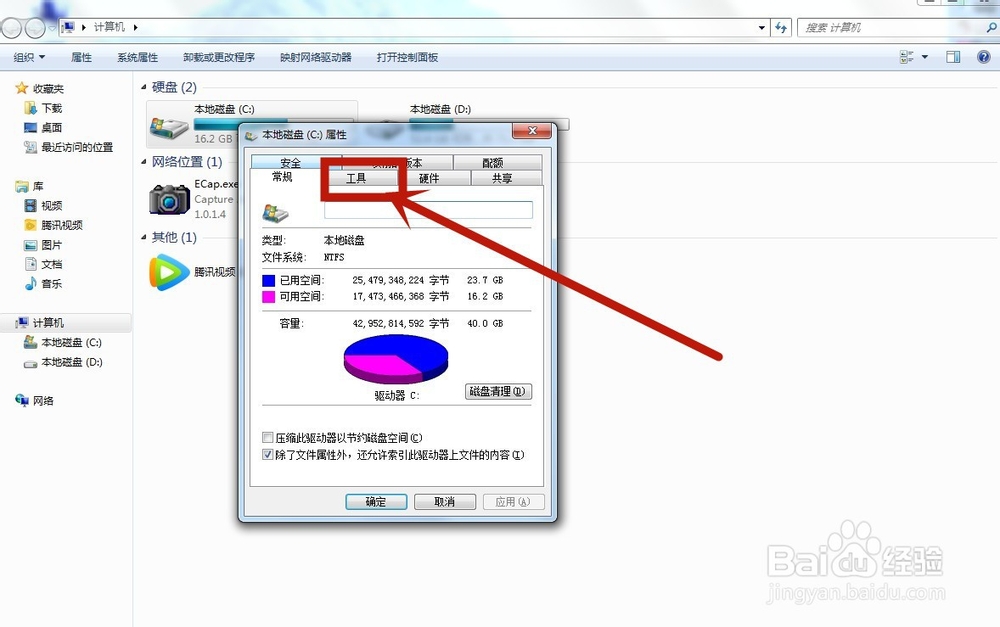Click Computer (计算机) in the address bar
Image resolution: width=1000 pixels, height=627 pixels.
coord(109,27)
